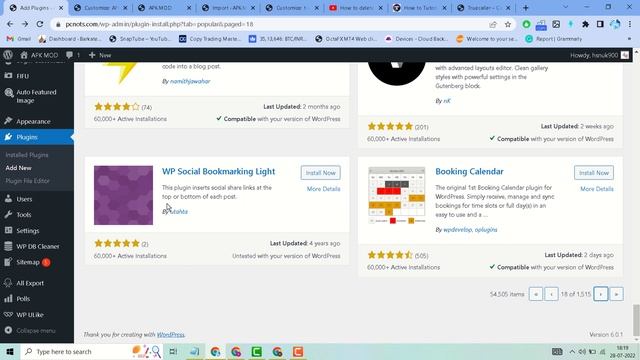Go to previous page of plugin results
The image size is (640, 360).
coord(551,294)
